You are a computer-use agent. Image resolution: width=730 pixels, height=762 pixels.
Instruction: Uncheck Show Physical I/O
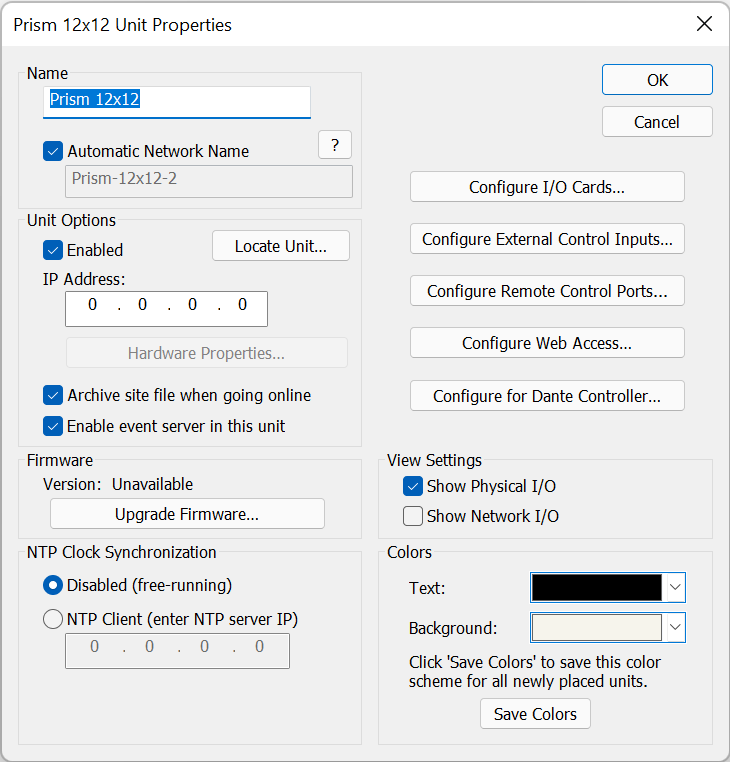pos(413,486)
